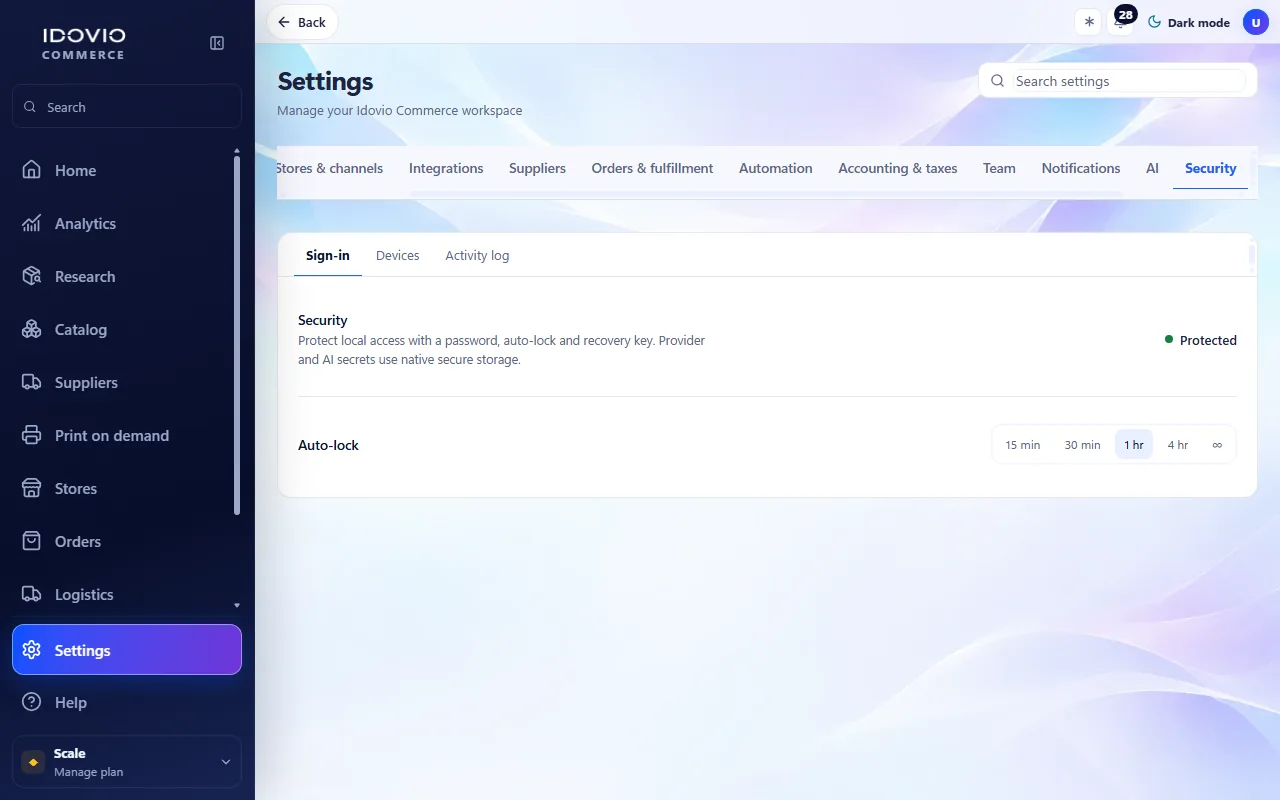This screenshot has width=1280, height=800.
Task: Open the Settings sidebar item
Action: tap(127, 650)
